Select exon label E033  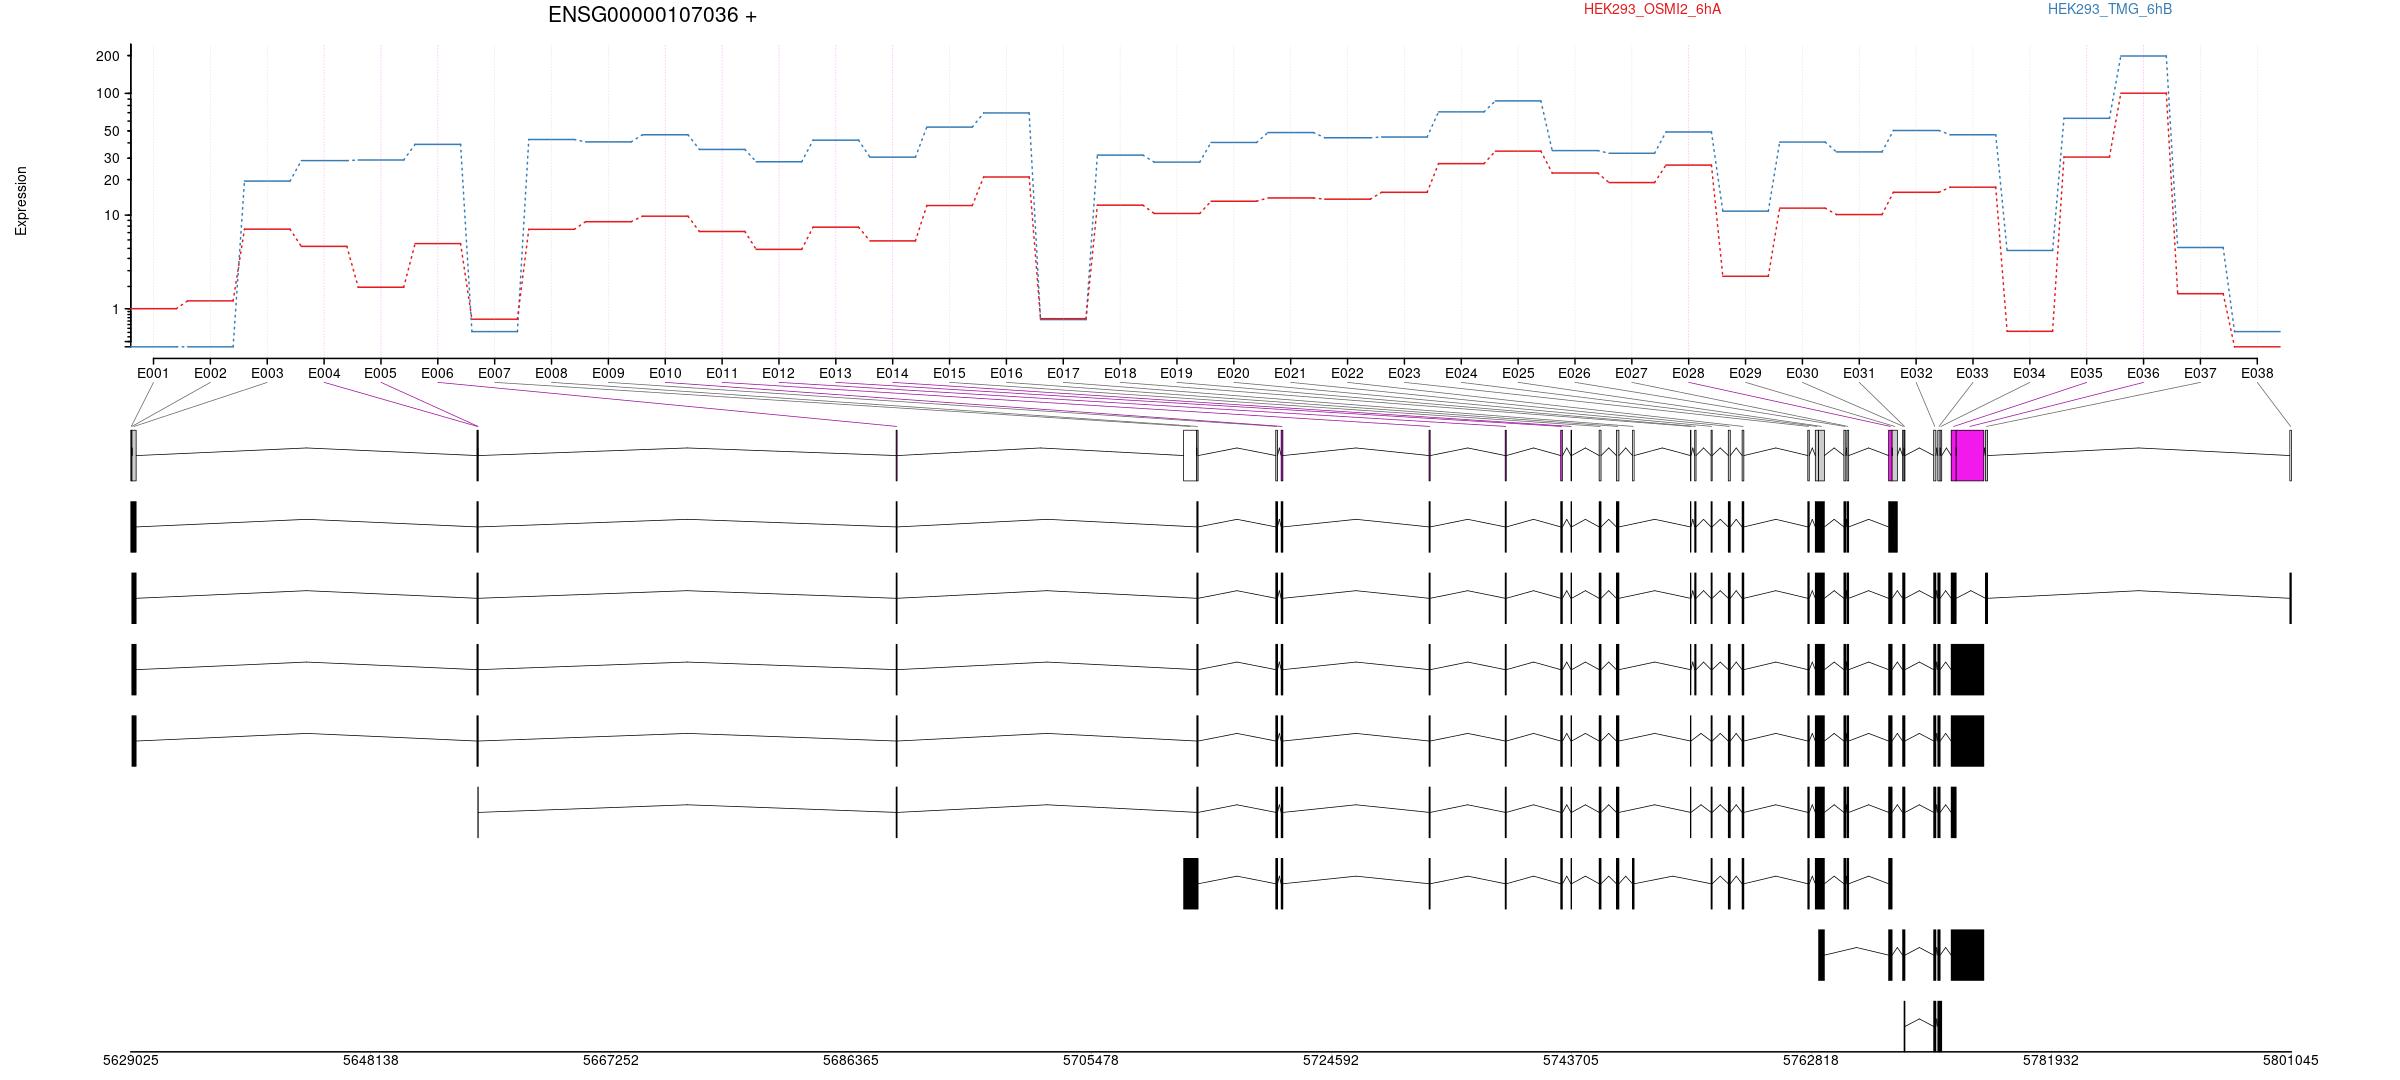(x=1972, y=373)
